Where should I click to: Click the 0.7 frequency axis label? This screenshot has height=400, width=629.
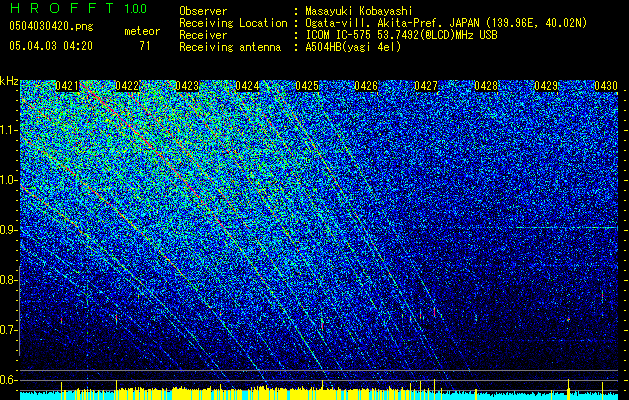point(9,330)
